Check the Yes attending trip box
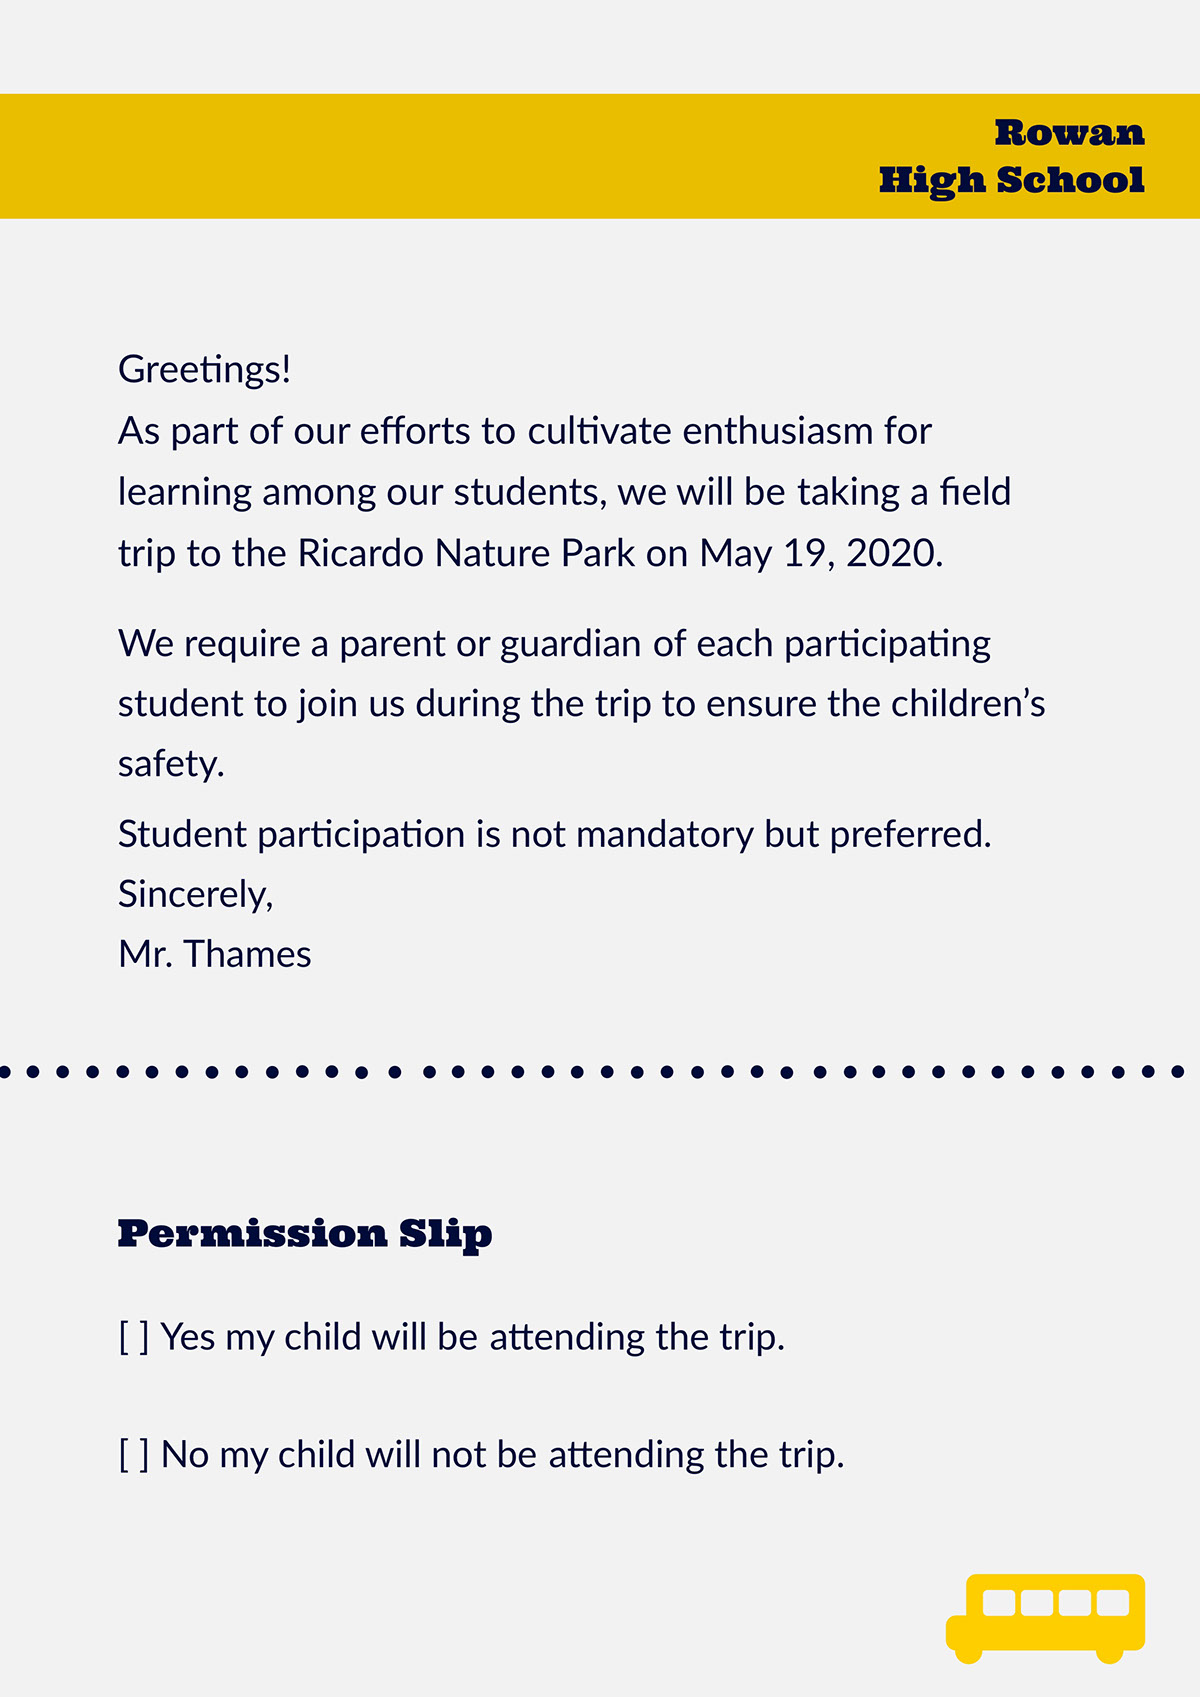 tap(134, 1338)
